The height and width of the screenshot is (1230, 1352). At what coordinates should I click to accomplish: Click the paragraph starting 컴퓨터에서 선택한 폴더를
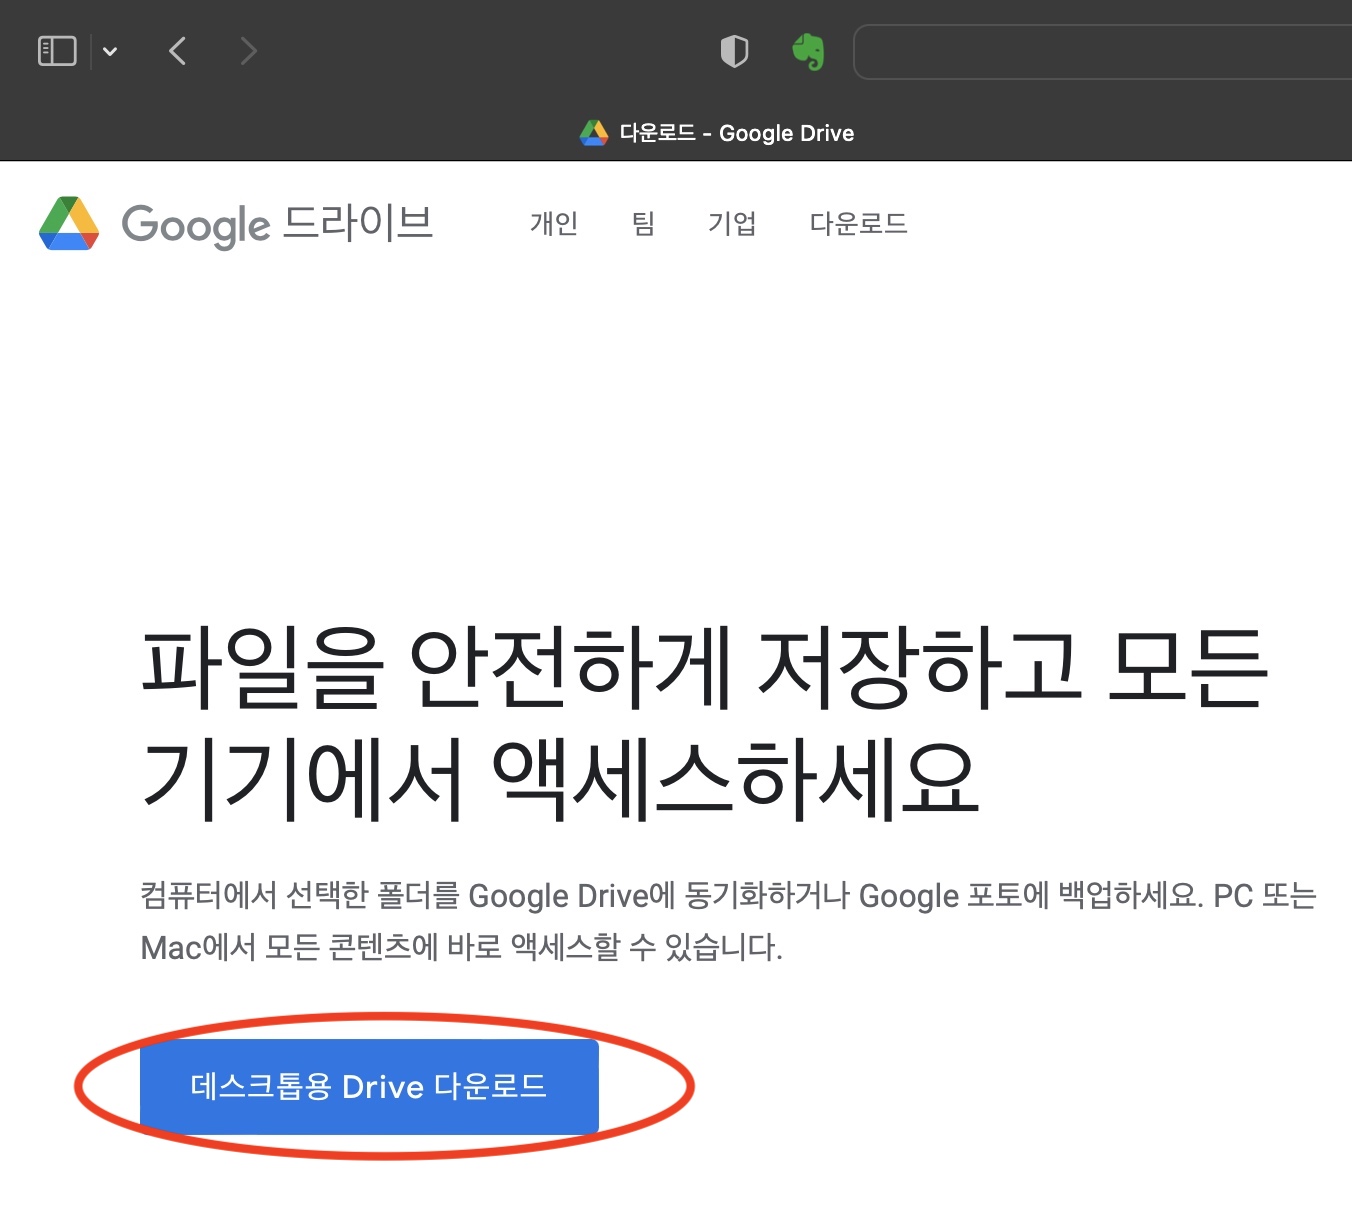pyautogui.click(x=728, y=921)
